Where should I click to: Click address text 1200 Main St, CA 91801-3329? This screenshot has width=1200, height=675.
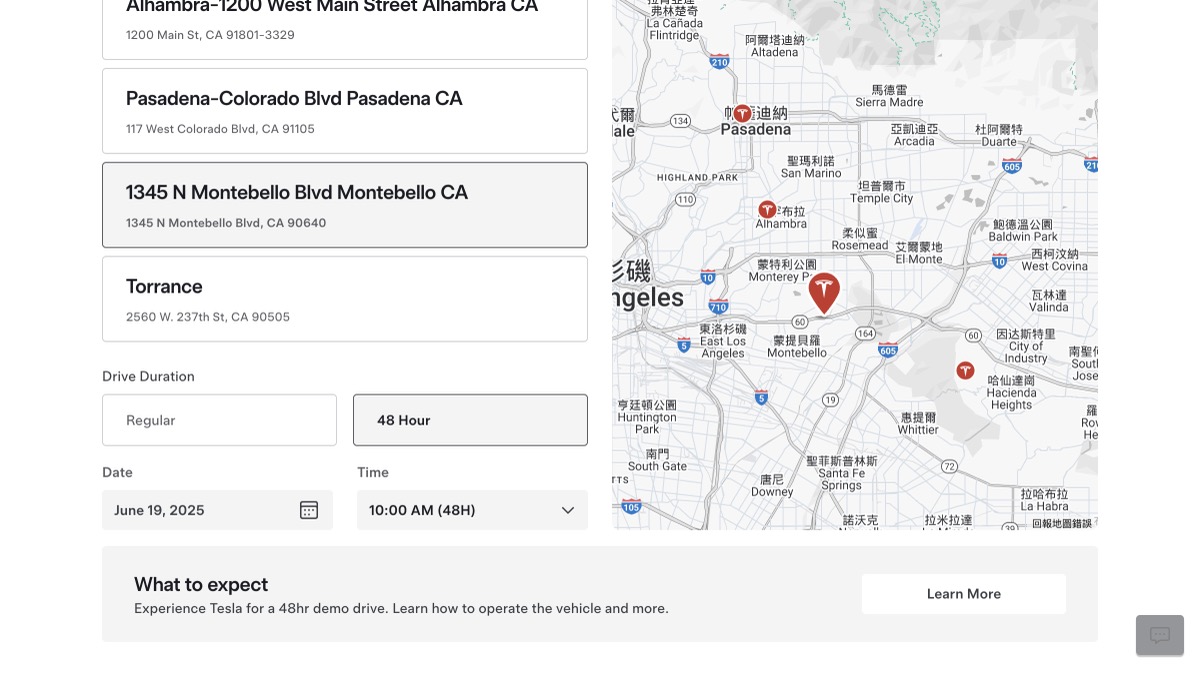tap(210, 35)
